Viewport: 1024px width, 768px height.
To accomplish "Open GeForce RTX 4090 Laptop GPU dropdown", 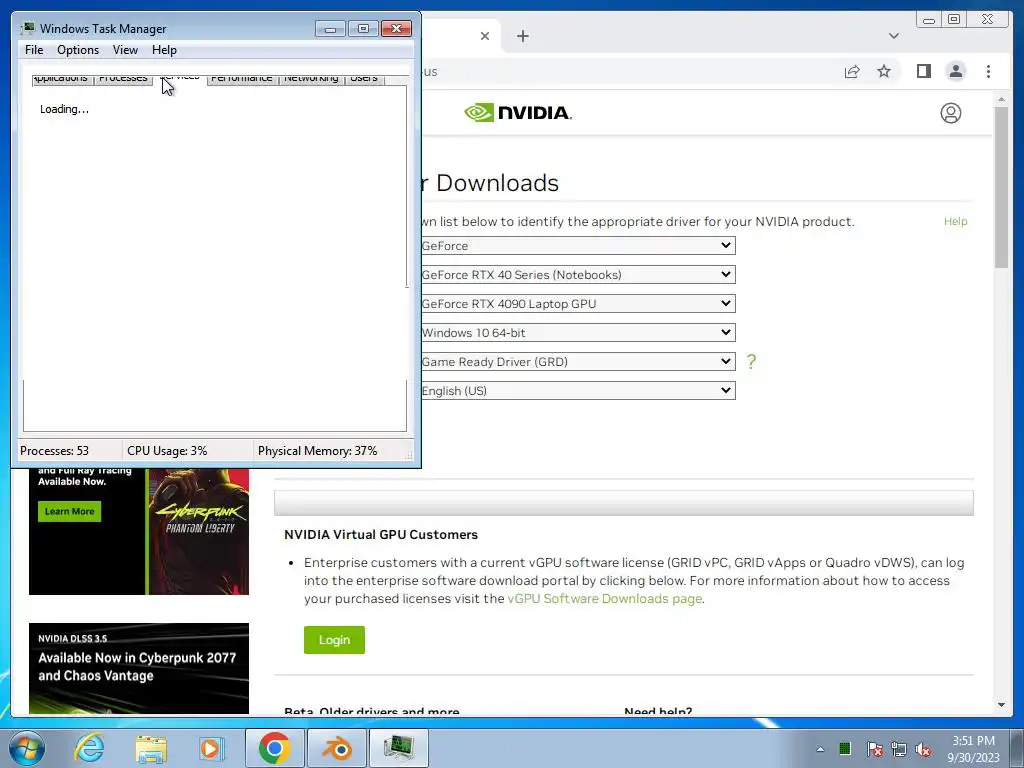I will tap(578, 304).
